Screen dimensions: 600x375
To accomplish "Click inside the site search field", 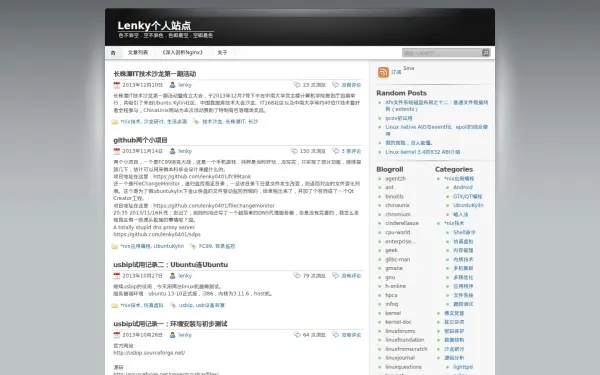I will coord(442,53).
